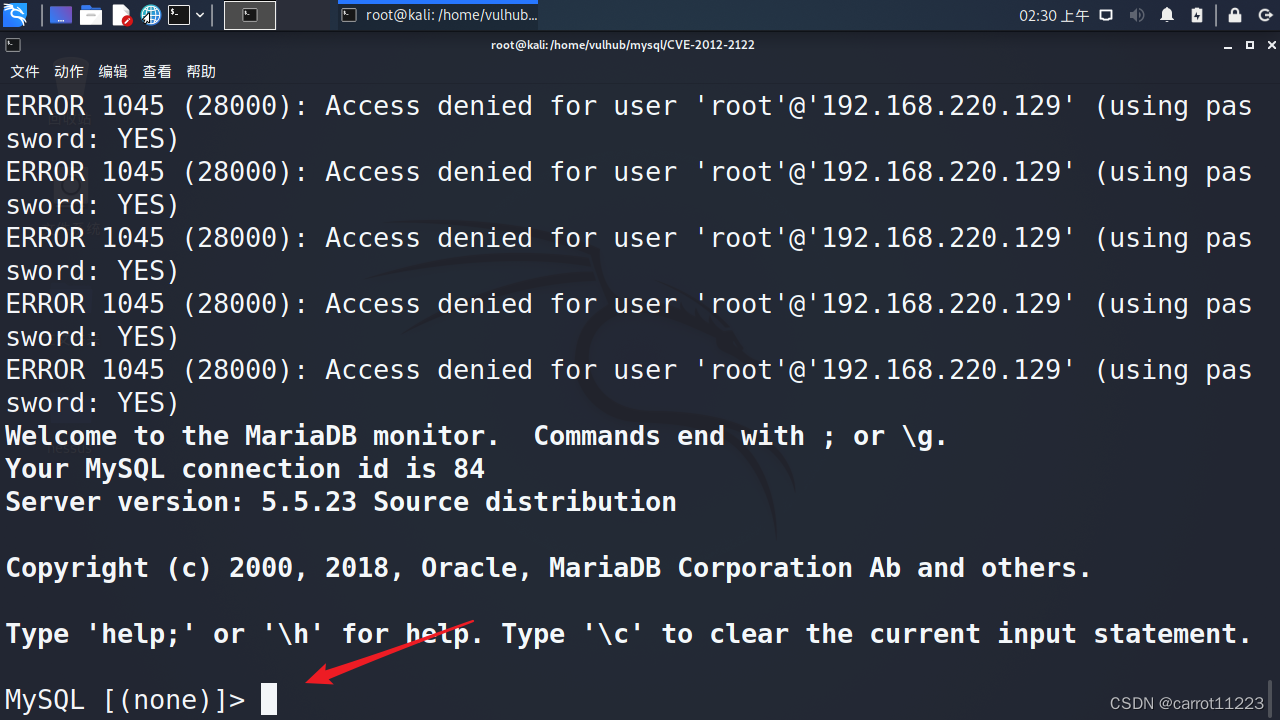
Task: Open the file manager from the taskbar
Action: click(90, 14)
